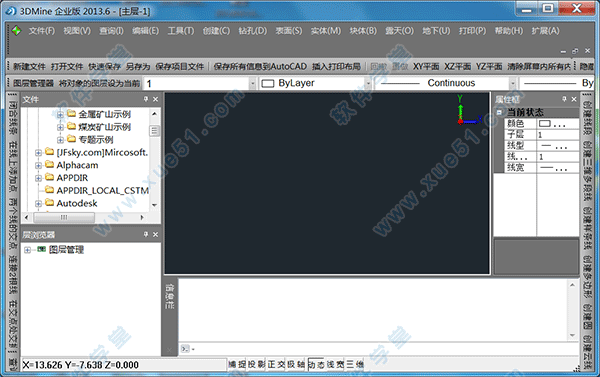Toggle 动态 mode in status bar

tap(316, 364)
